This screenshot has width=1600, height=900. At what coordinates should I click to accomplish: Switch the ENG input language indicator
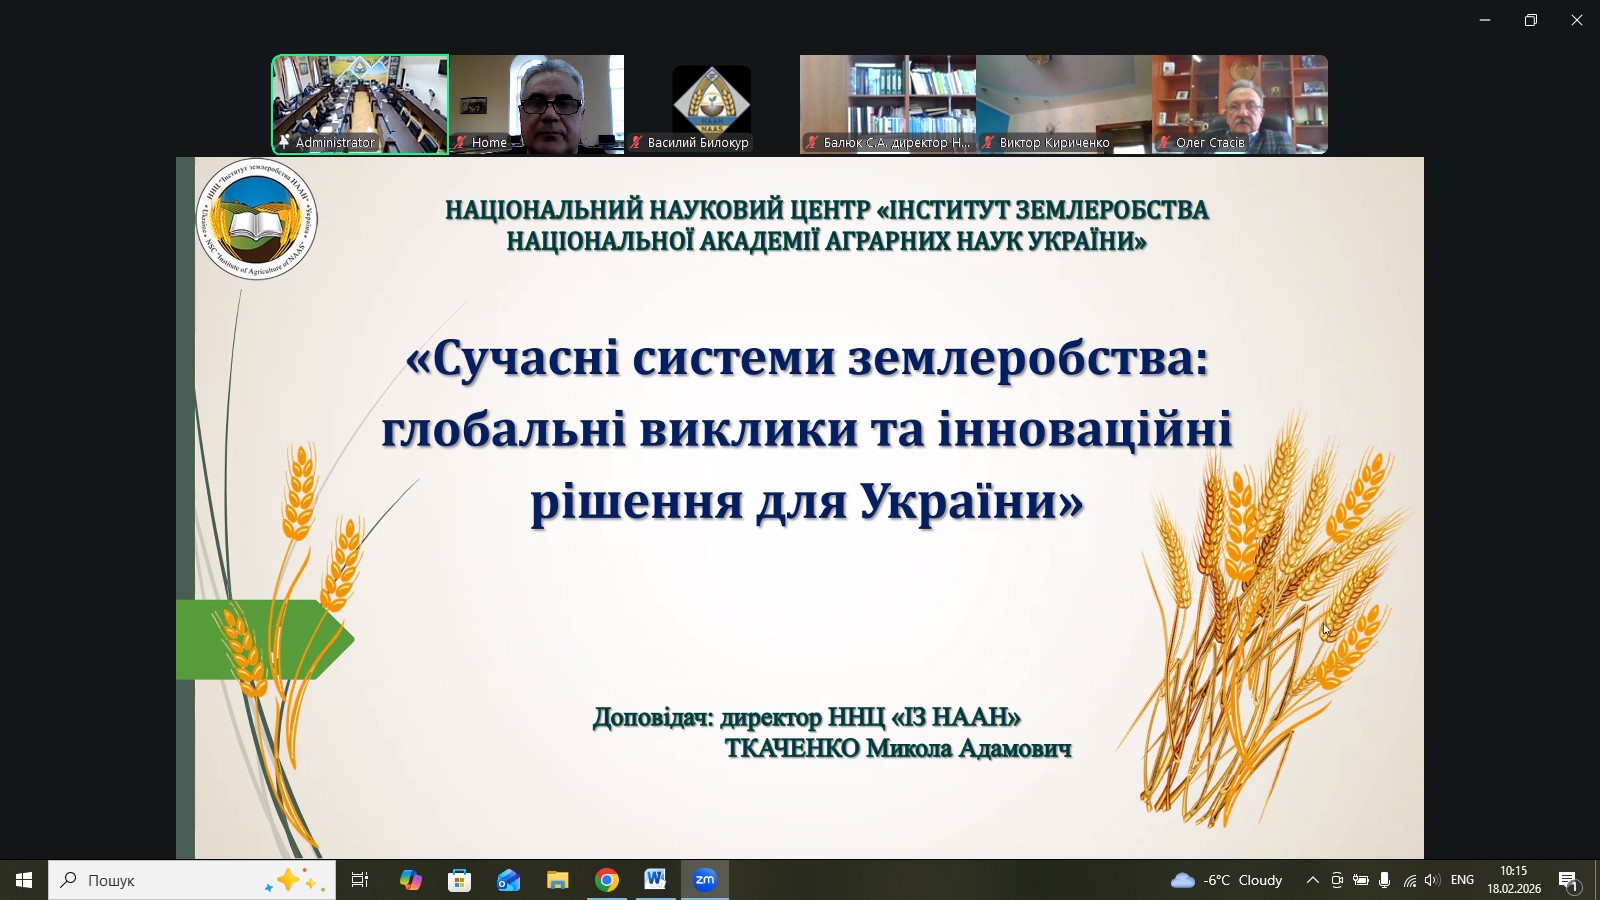(1462, 880)
